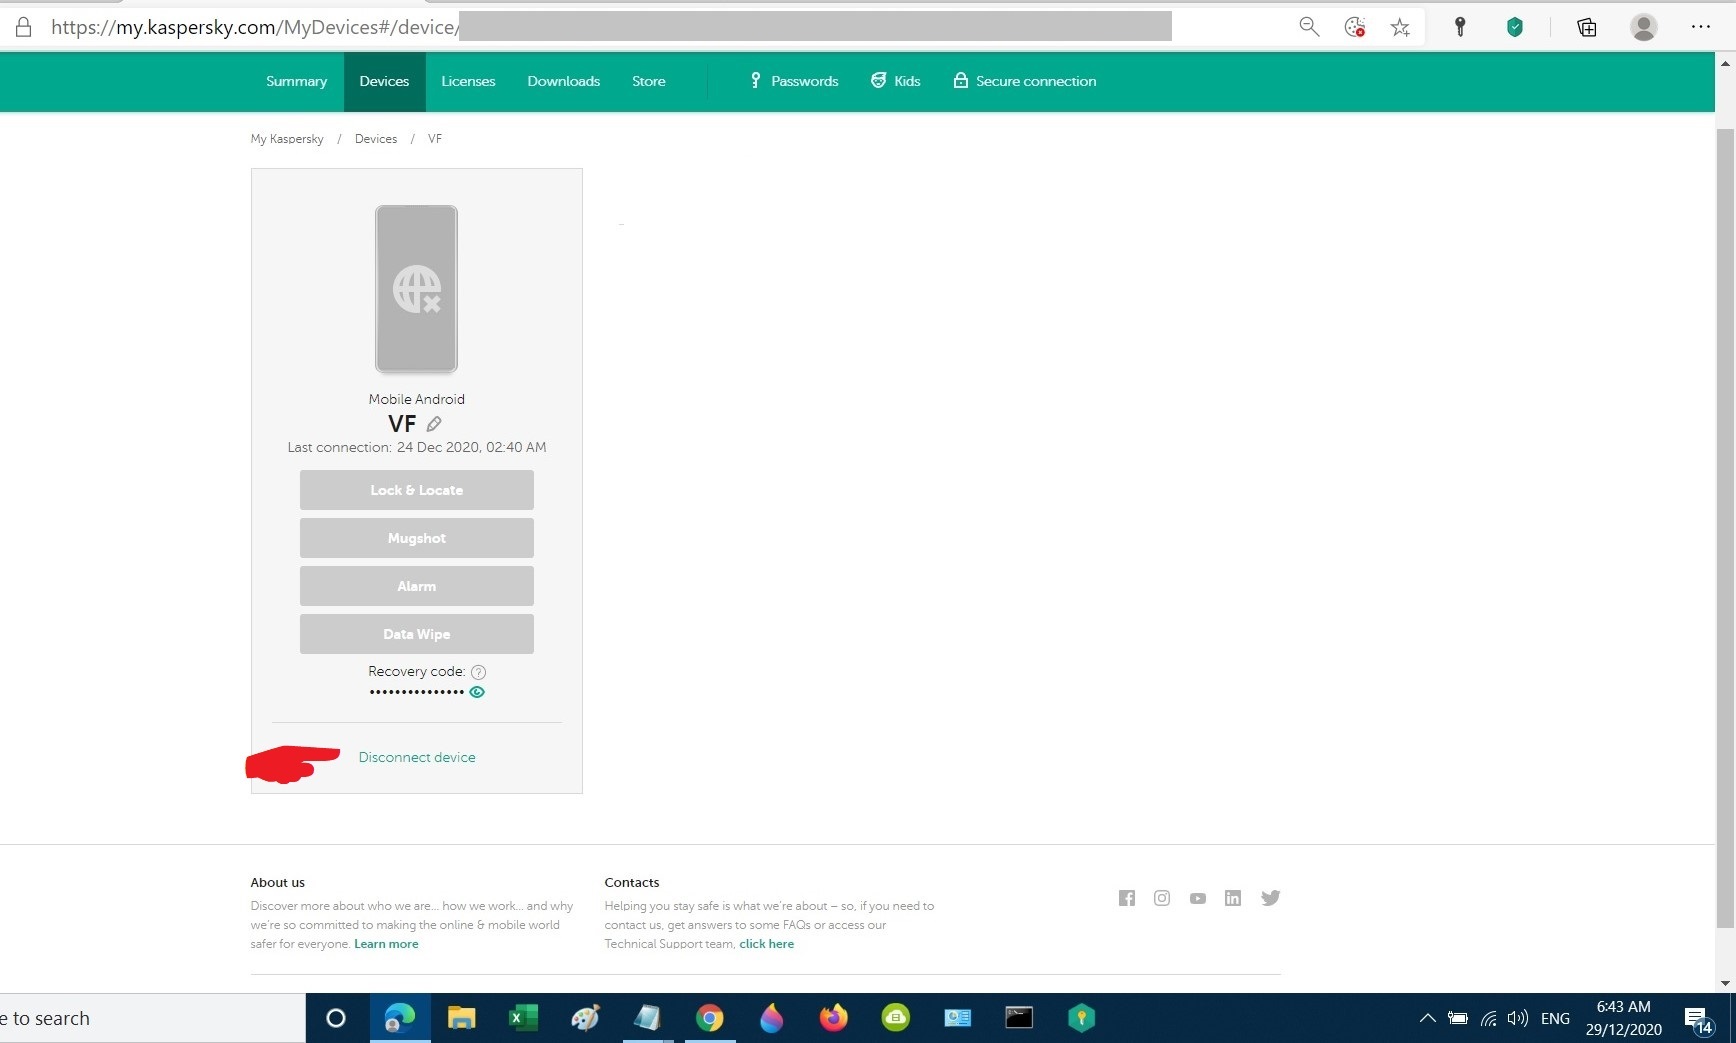Click the Alarm button
1736x1043 pixels.
click(x=417, y=586)
